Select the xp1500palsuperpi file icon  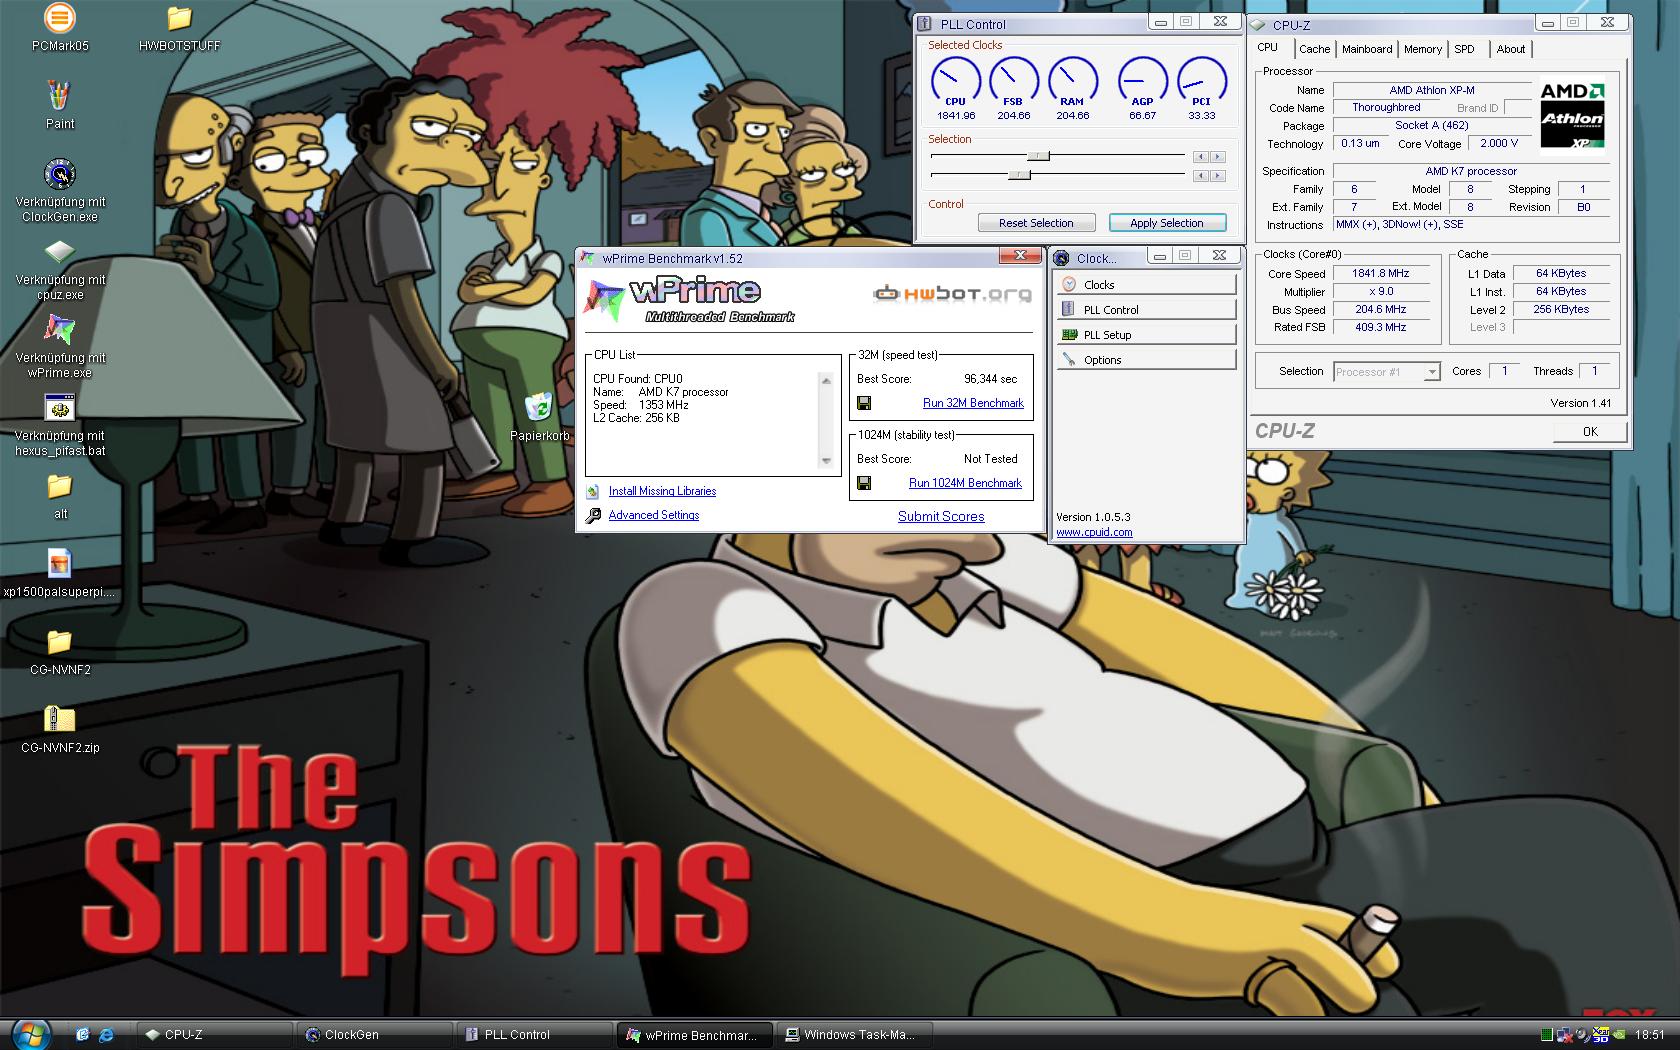pyautogui.click(x=60, y=564)
